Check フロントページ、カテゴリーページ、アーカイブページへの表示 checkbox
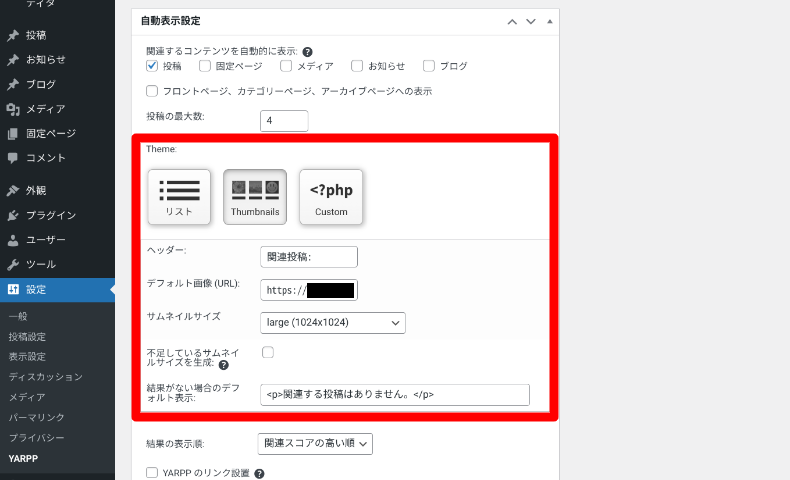Viewport: 790px width, 480px height. tap(152, 91)
